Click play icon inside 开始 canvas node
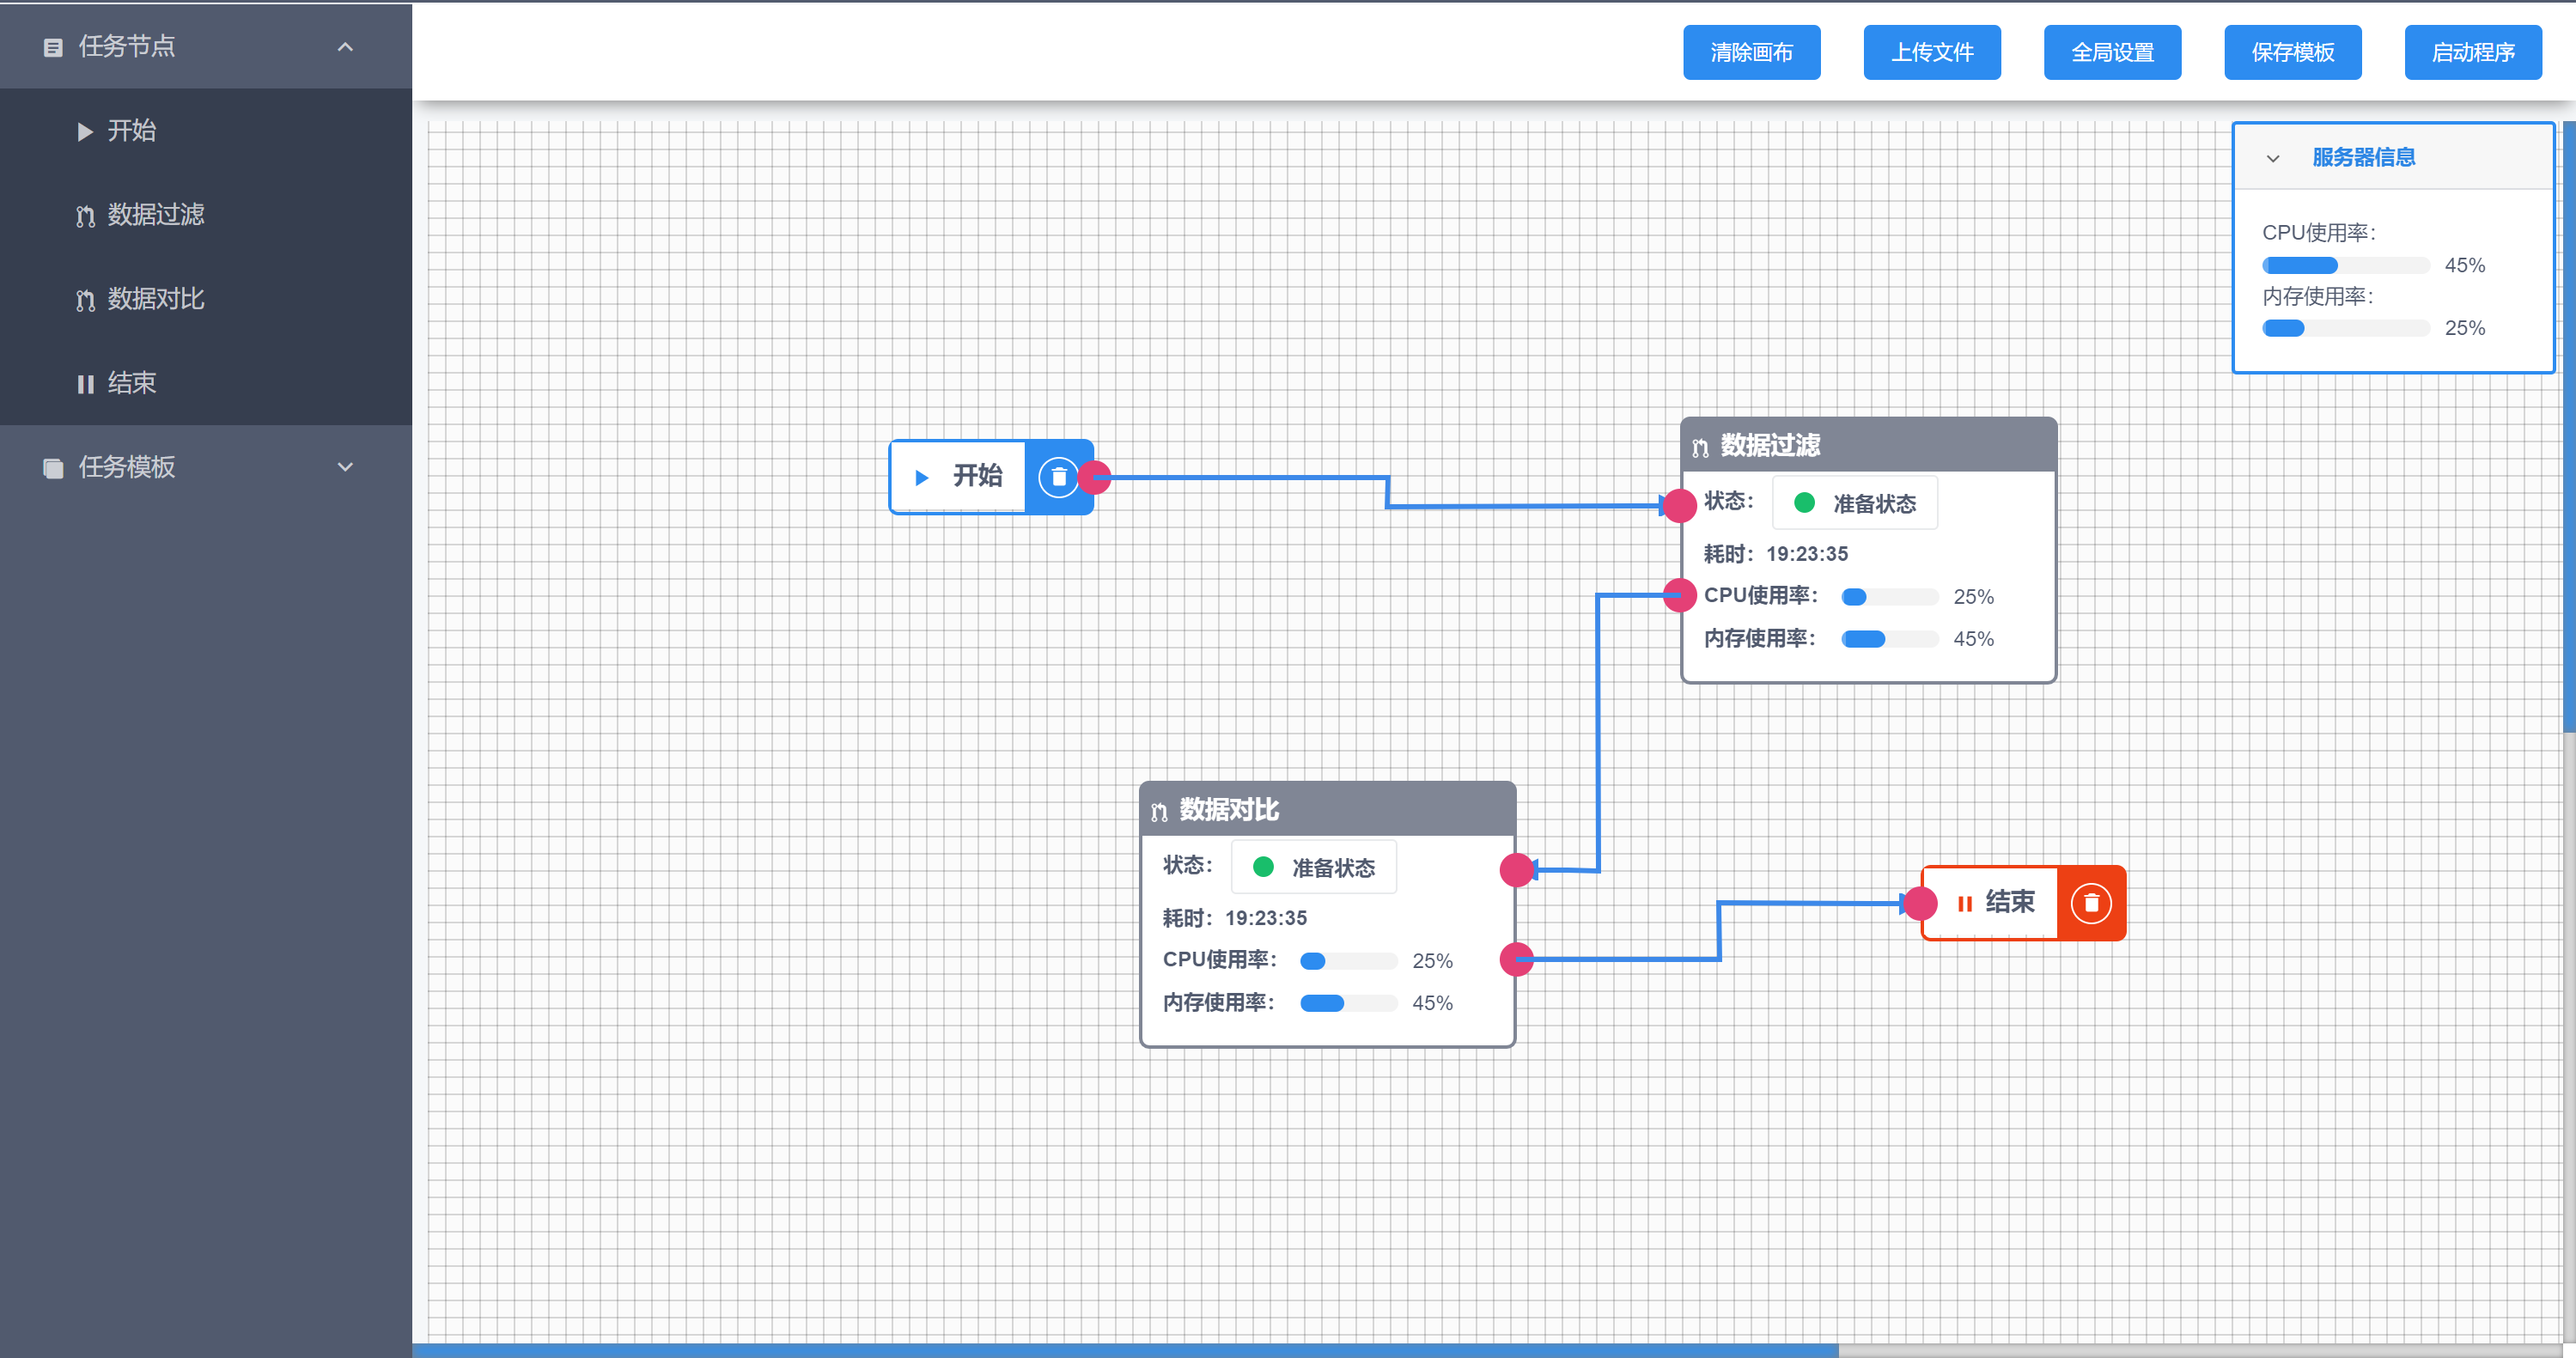 (921, 477)
